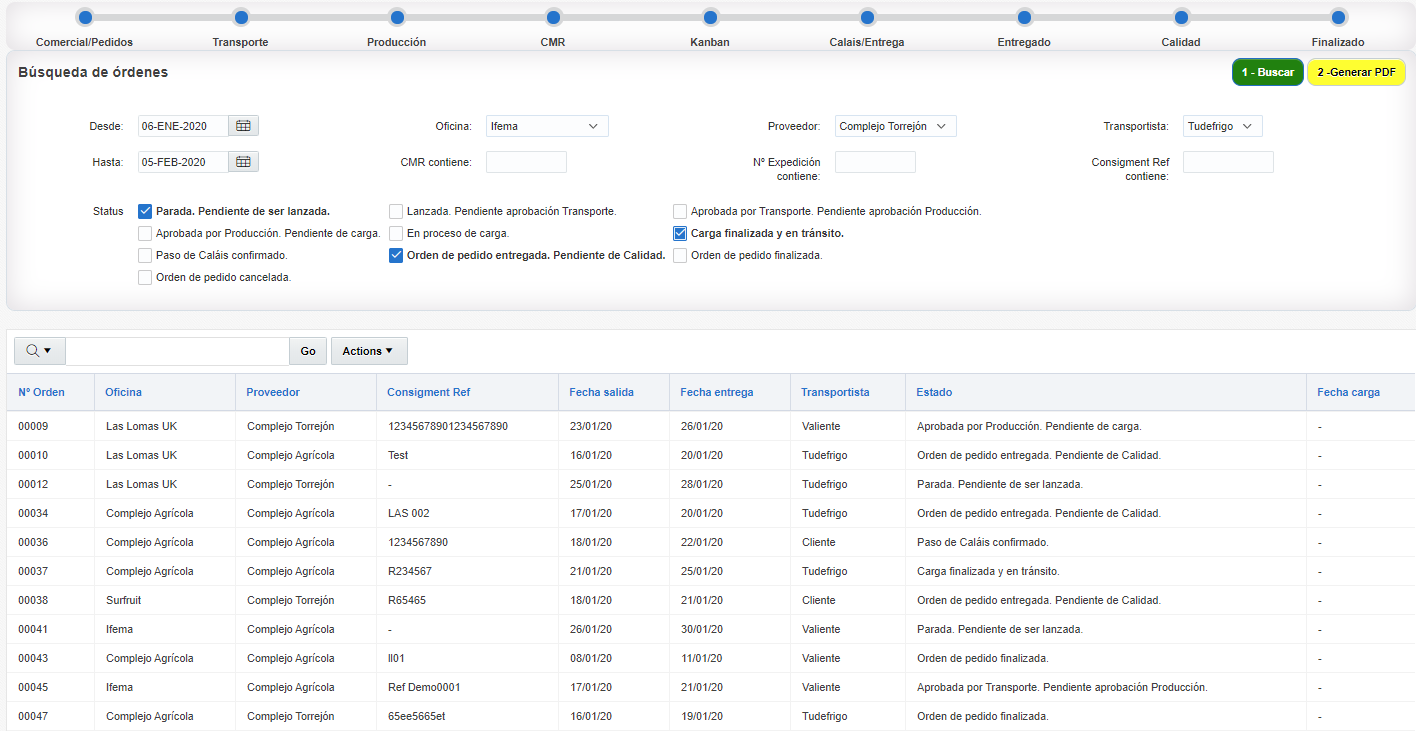
Task: Click the 'CMR contiene' text field
Action: pos(526,162)
